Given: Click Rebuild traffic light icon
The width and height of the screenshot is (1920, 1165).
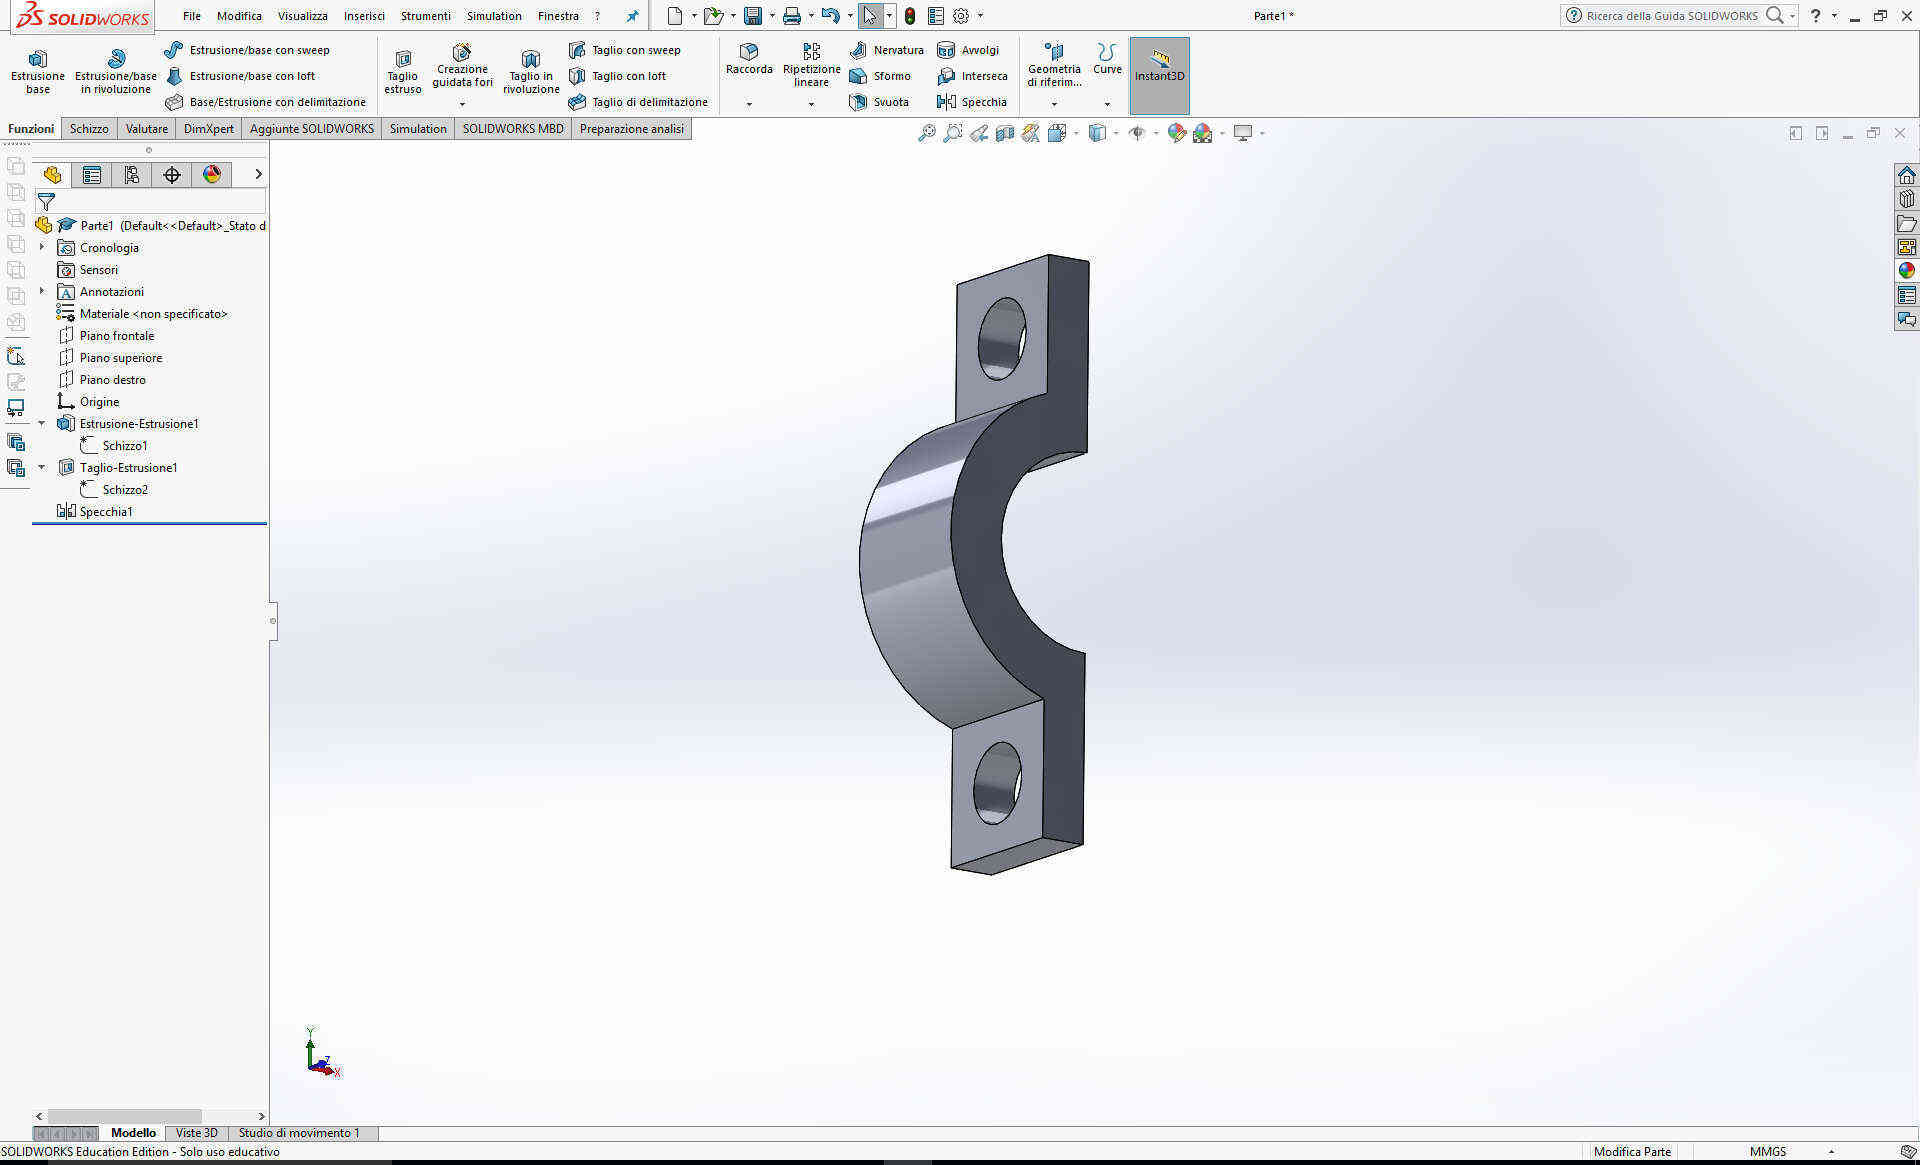Looking at the screenshot, I should pyautogui.click(x=909, y=16).
